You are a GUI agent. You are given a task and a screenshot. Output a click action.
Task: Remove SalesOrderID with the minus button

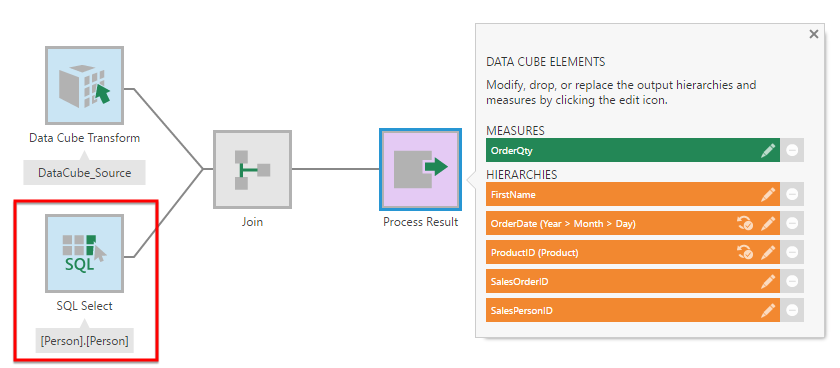tap(792, 281)
